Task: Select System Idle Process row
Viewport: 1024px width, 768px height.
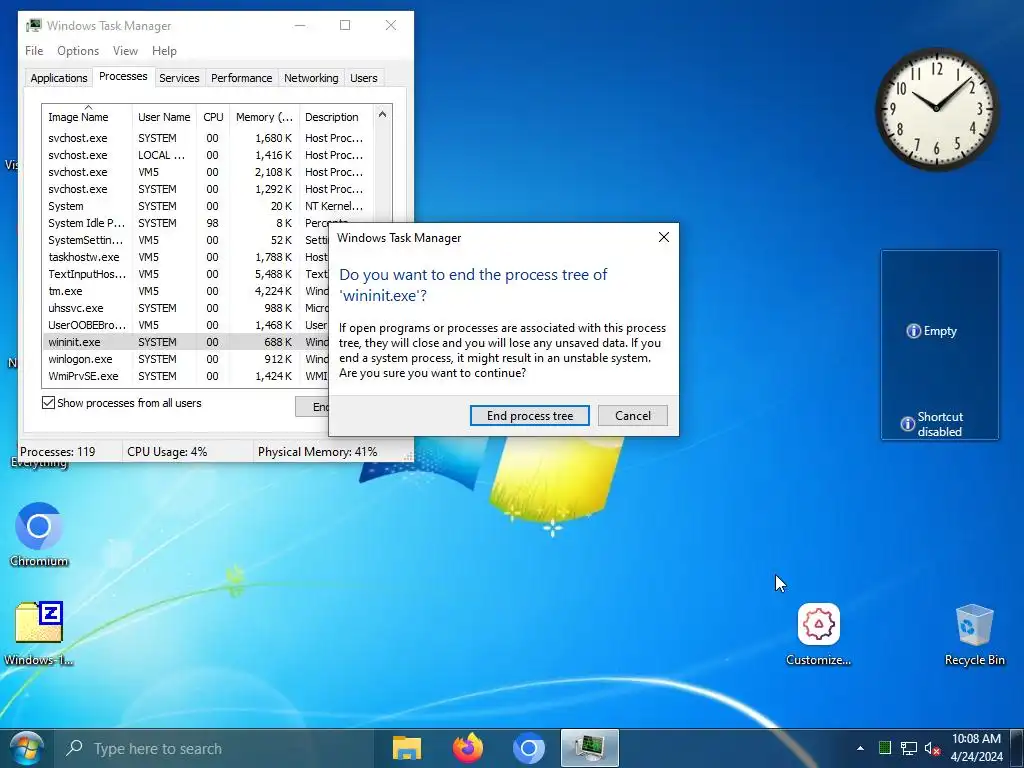Action: pos(208,223)
